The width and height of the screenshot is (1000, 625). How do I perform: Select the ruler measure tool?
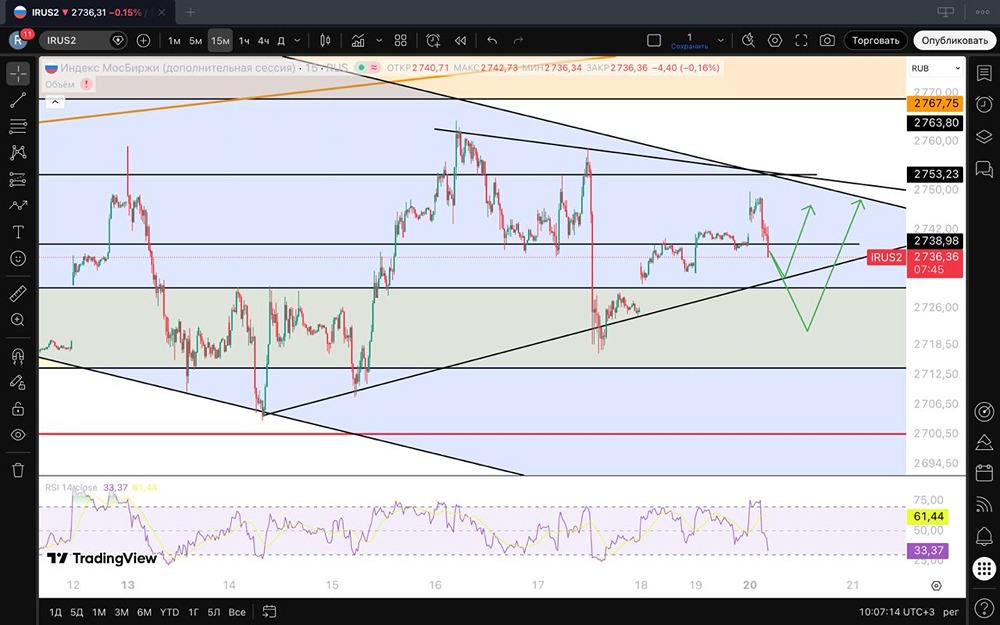pos(18,293)
